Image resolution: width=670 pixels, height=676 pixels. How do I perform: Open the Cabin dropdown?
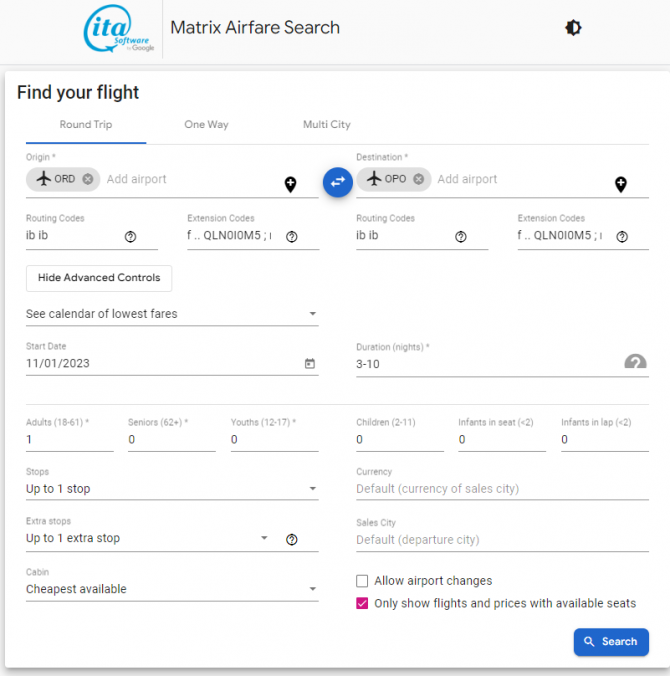click(x=172, y=589)
